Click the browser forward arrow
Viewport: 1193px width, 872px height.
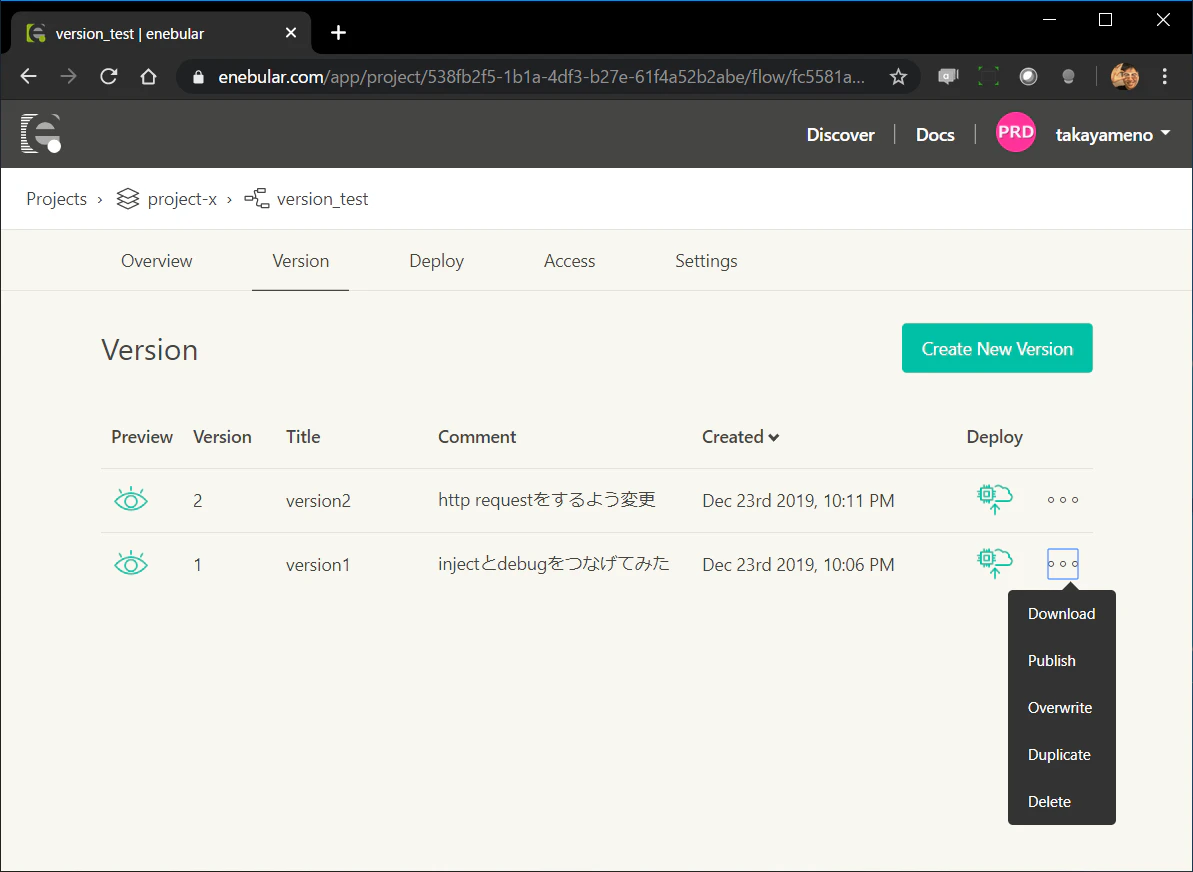68,76
